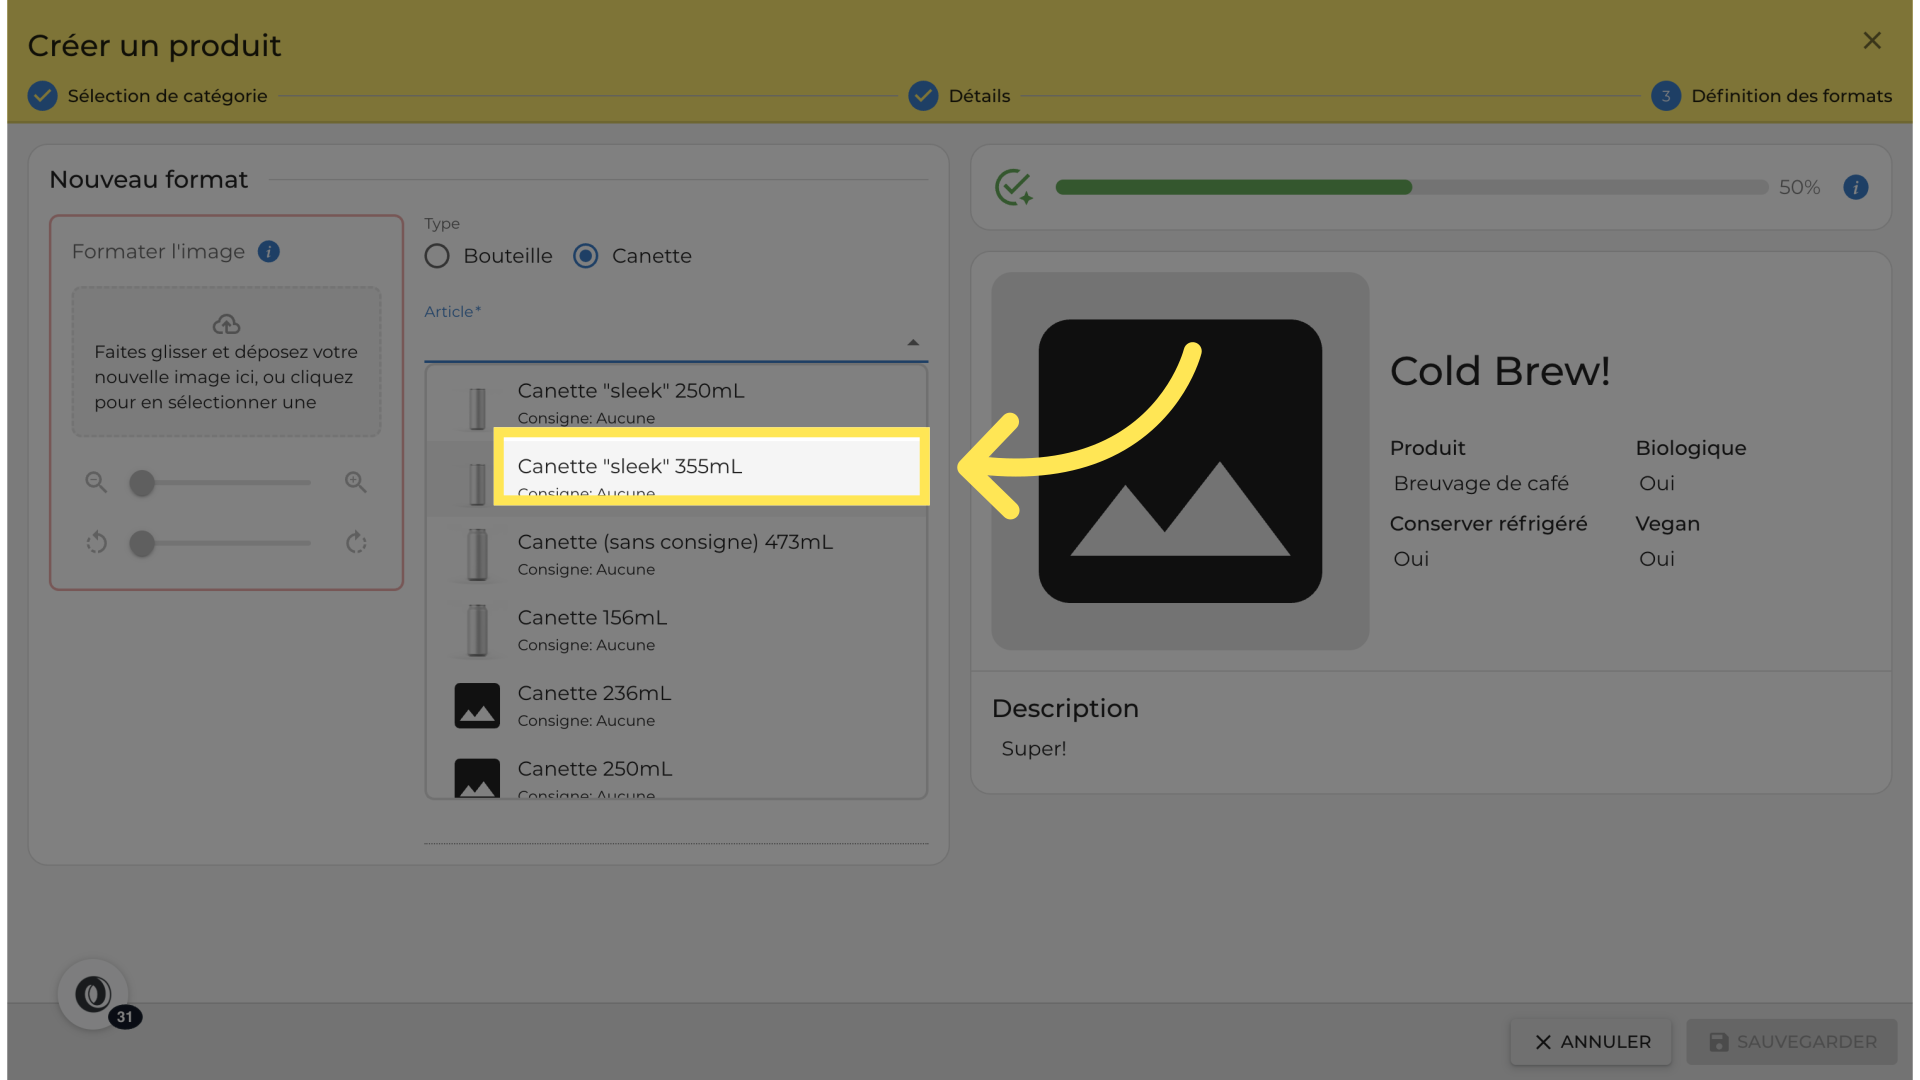Click info icon next to 50% progress
This screenshot has width=1920, height=1080.
coord(1855,187)
